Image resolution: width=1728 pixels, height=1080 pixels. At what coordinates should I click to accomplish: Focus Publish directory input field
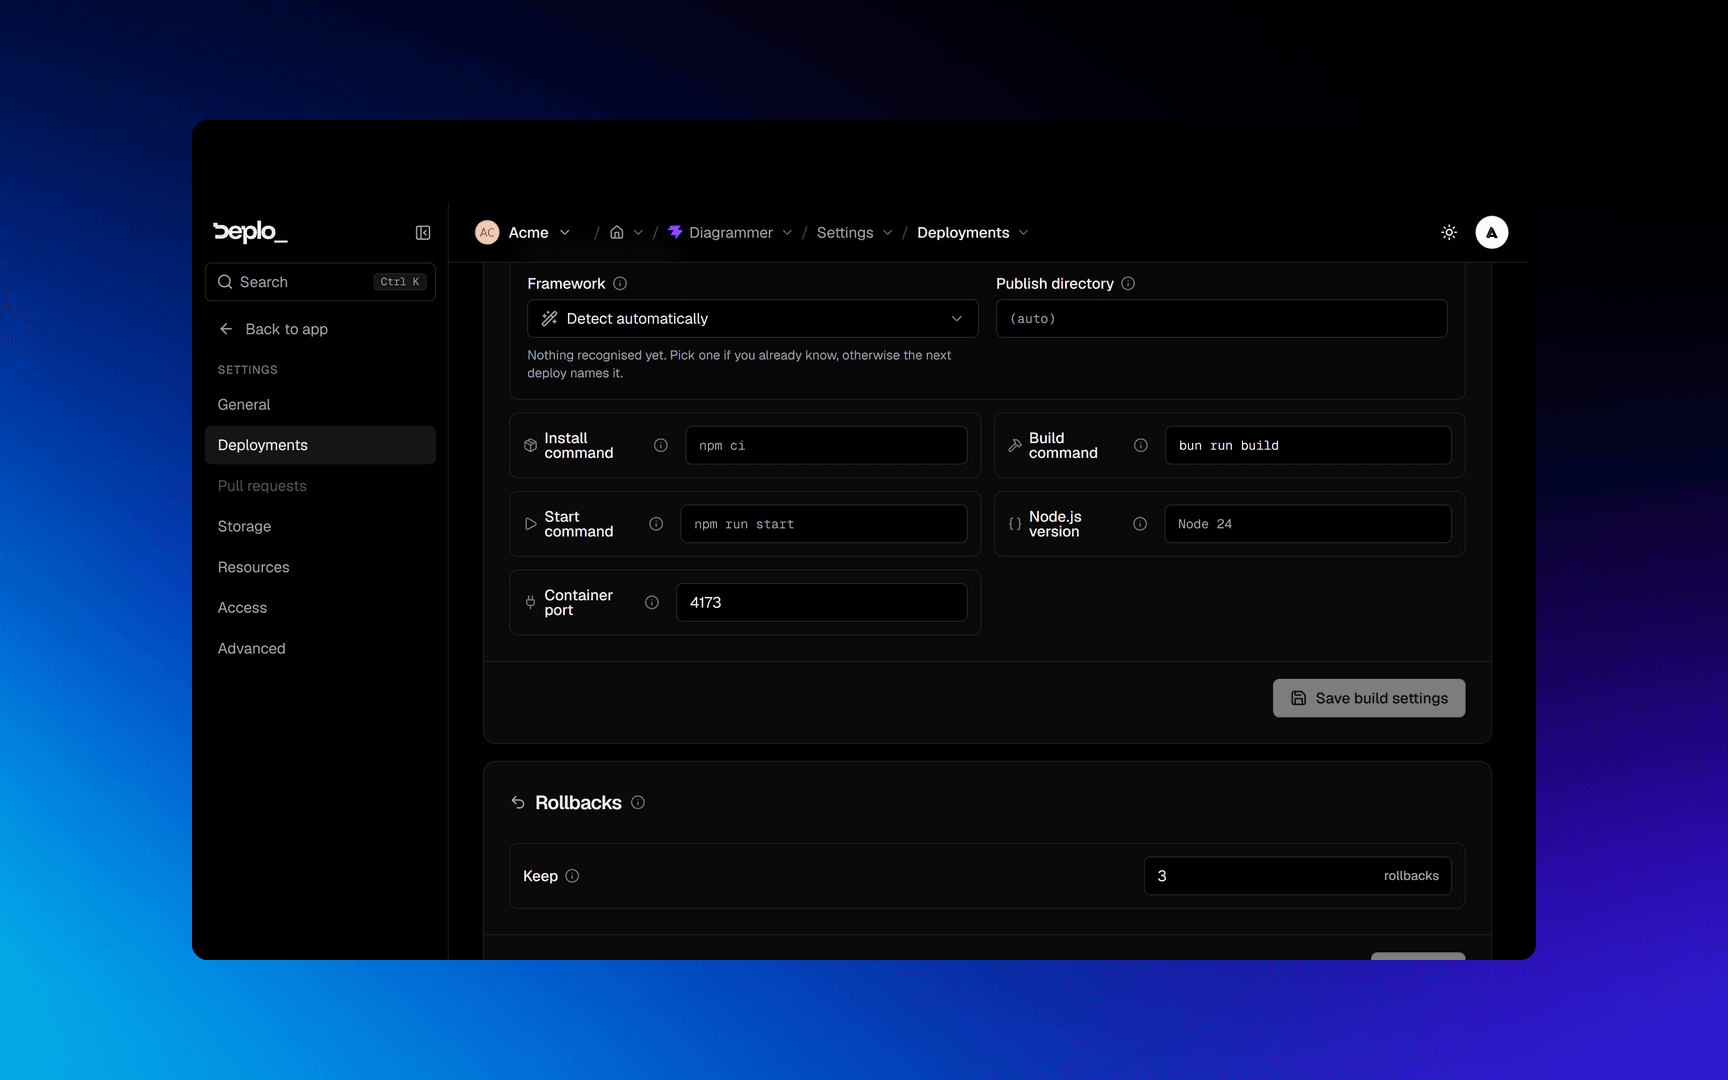coord(1222,319)
